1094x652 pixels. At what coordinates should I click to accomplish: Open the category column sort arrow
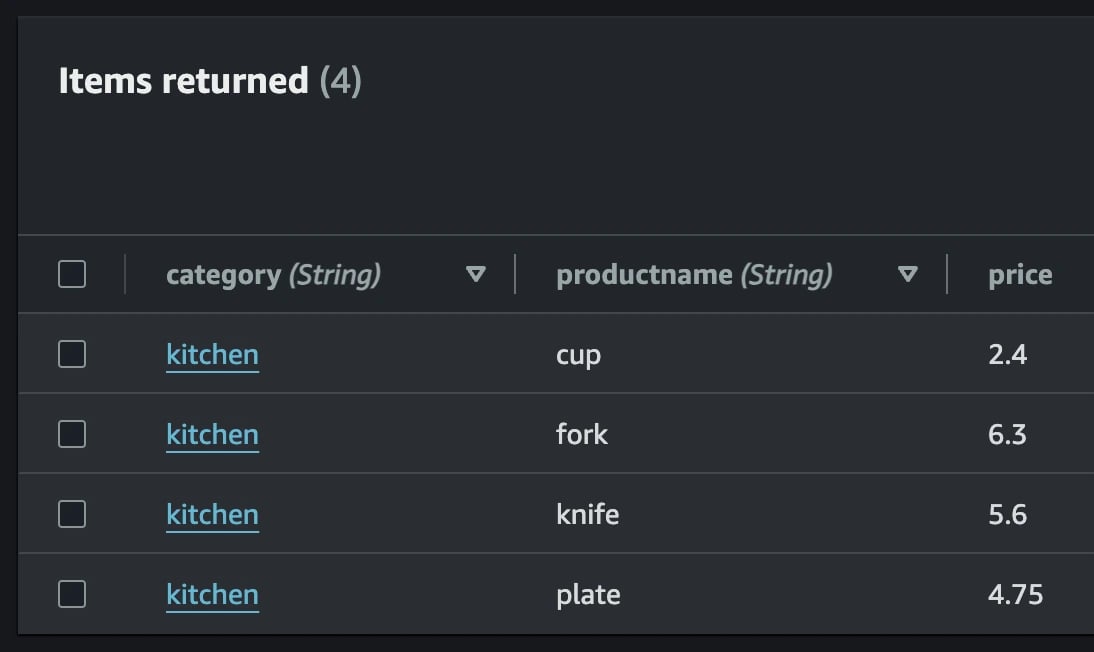[477, 274]
